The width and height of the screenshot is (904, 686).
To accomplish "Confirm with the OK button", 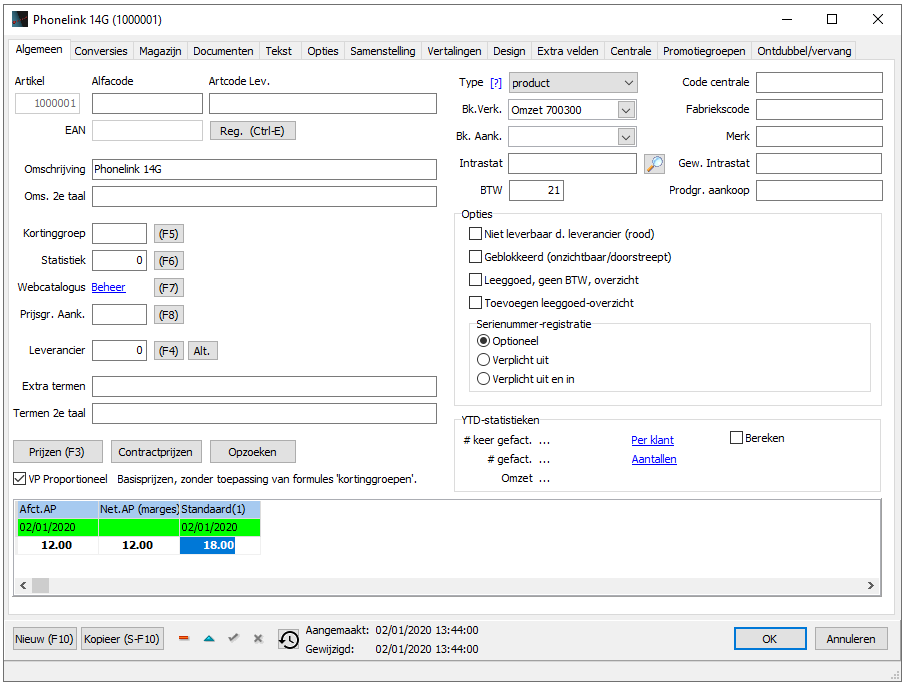I will click(x=770, y=639).
